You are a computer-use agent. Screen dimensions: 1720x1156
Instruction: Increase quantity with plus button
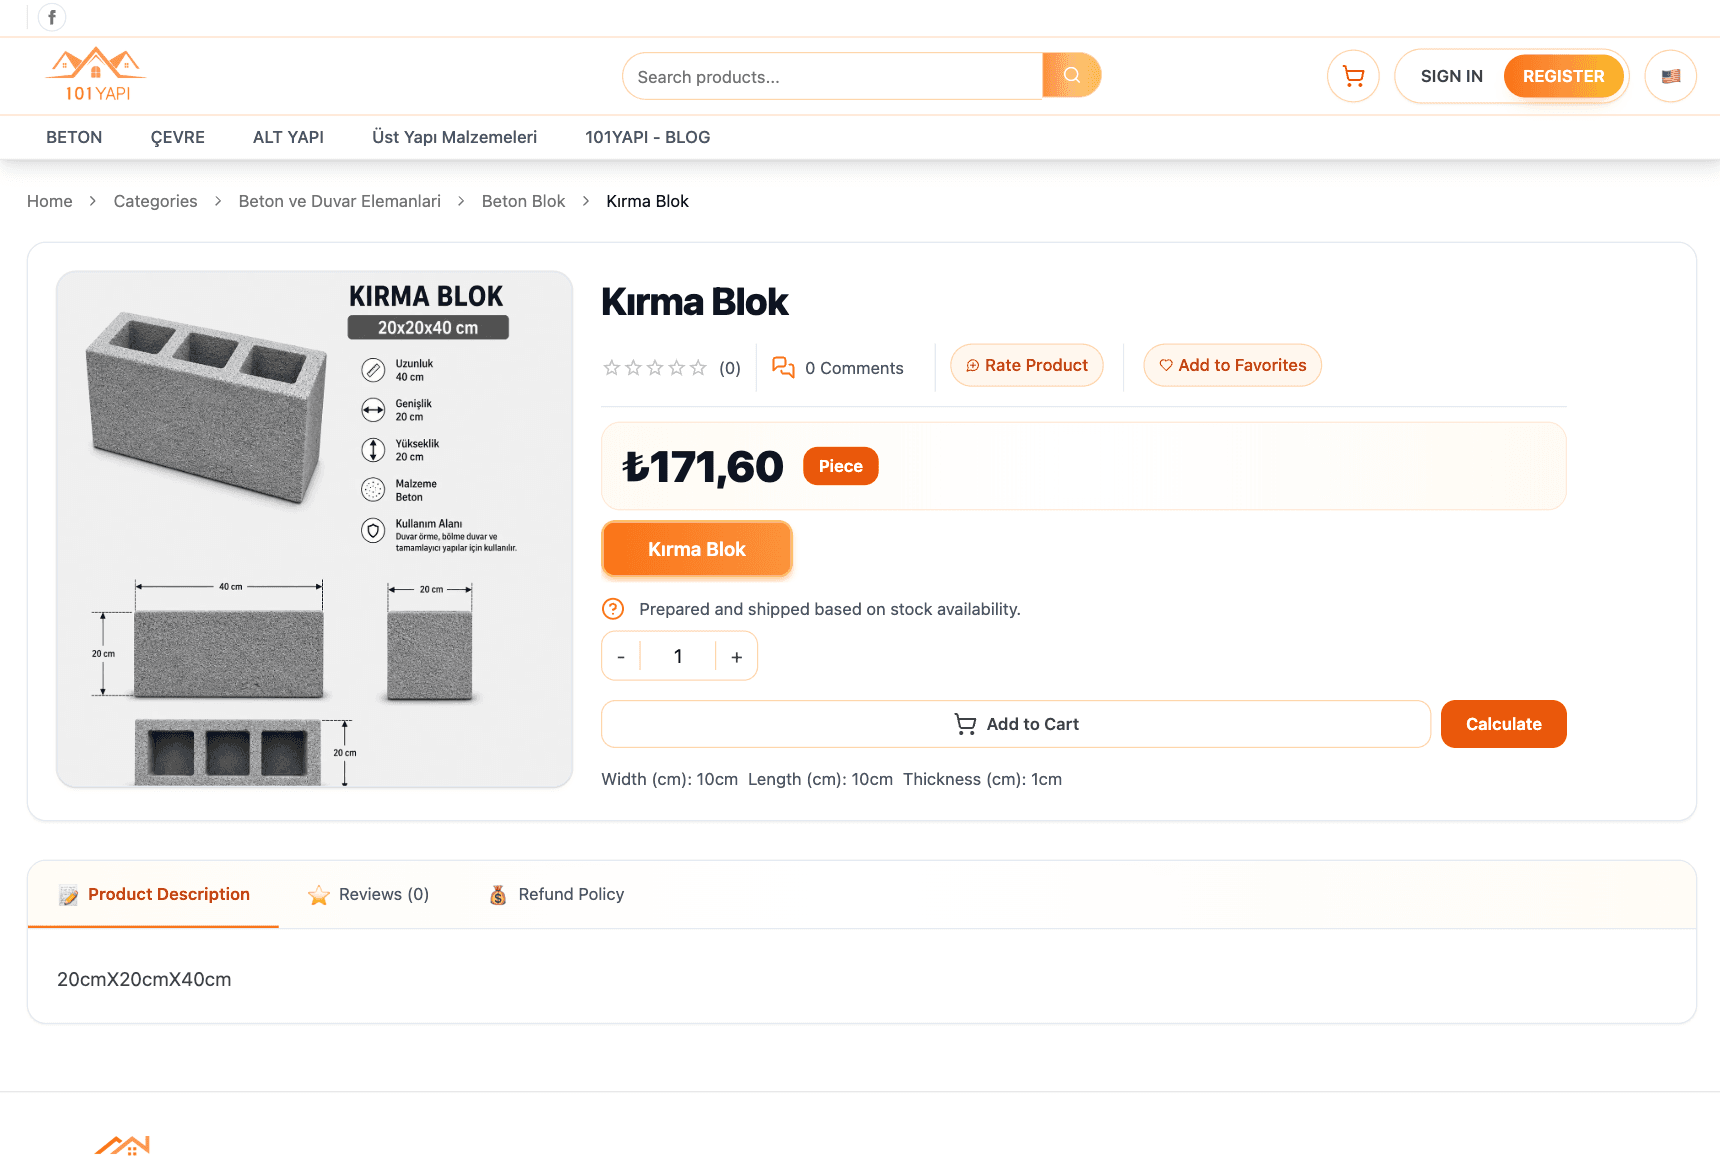point(737,657)
